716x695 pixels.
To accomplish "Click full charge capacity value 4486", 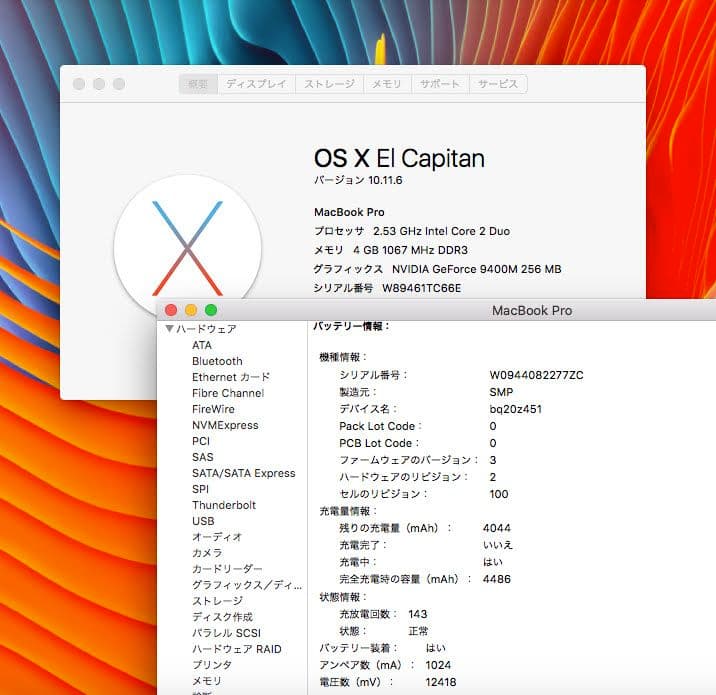I will 497,579.
